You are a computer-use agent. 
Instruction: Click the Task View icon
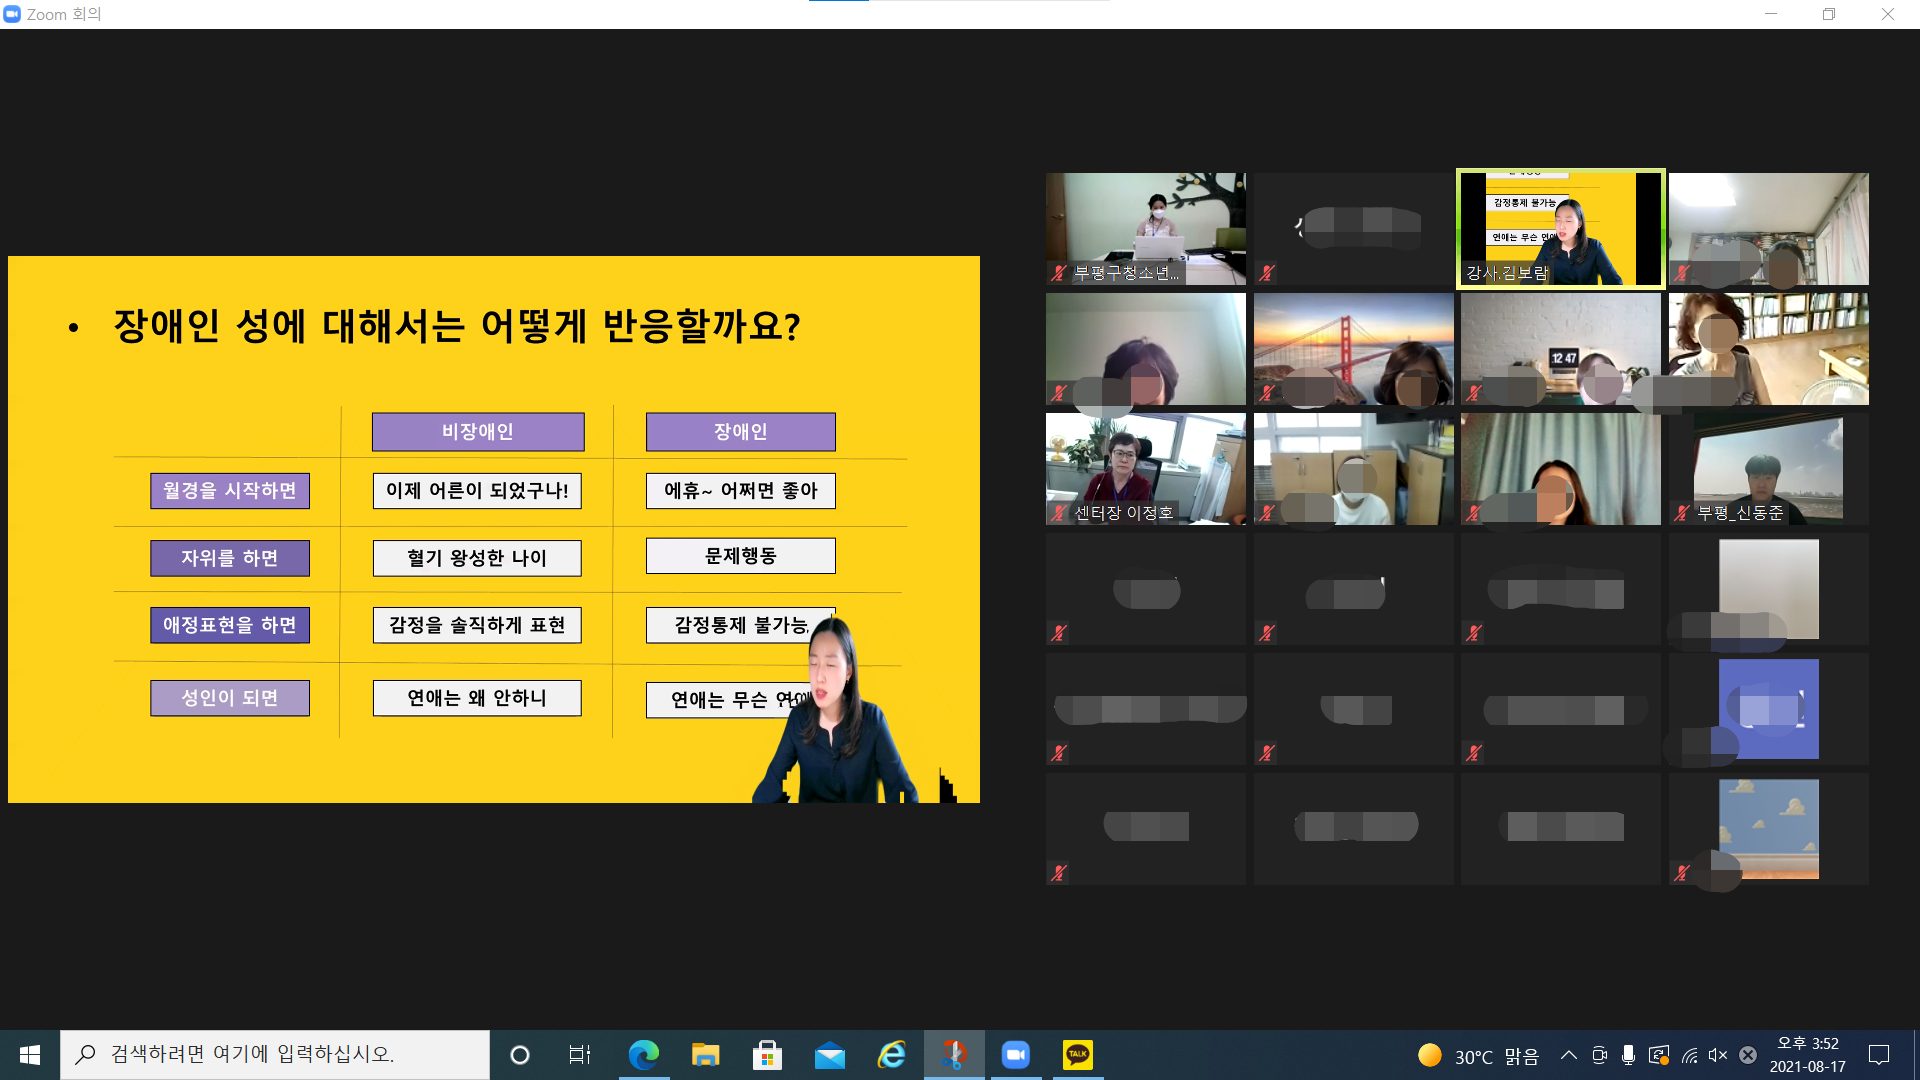pos(579,1055)
